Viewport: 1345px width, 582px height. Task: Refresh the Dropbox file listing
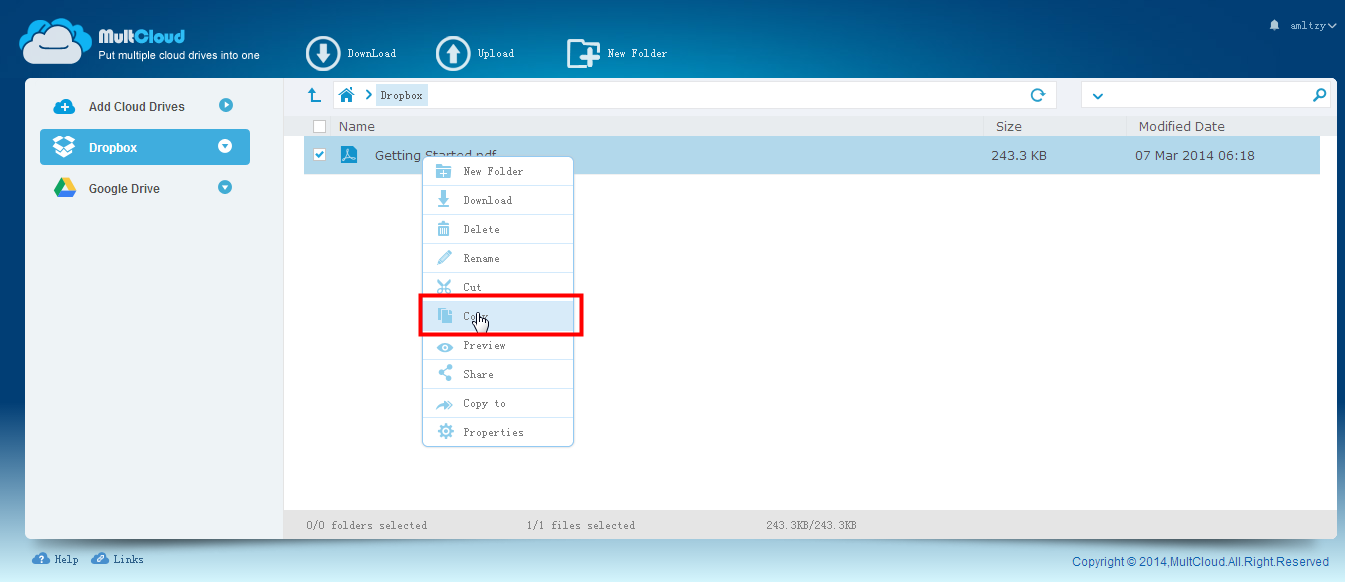pyautogui.click(x=1038, y=95)
